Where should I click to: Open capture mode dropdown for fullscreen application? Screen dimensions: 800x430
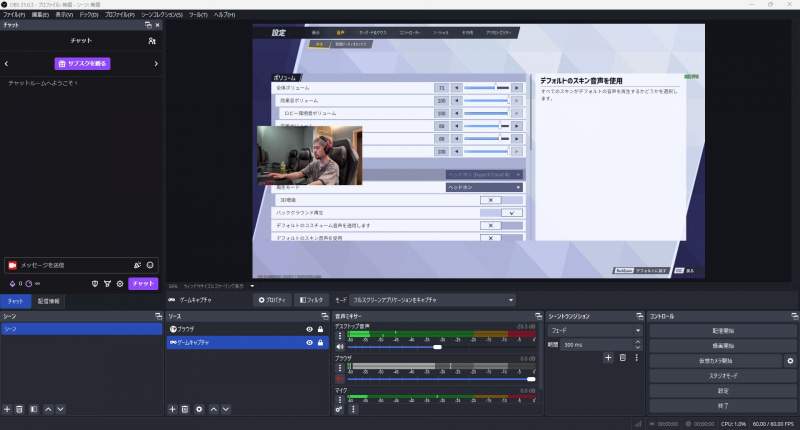pos(433,300)
